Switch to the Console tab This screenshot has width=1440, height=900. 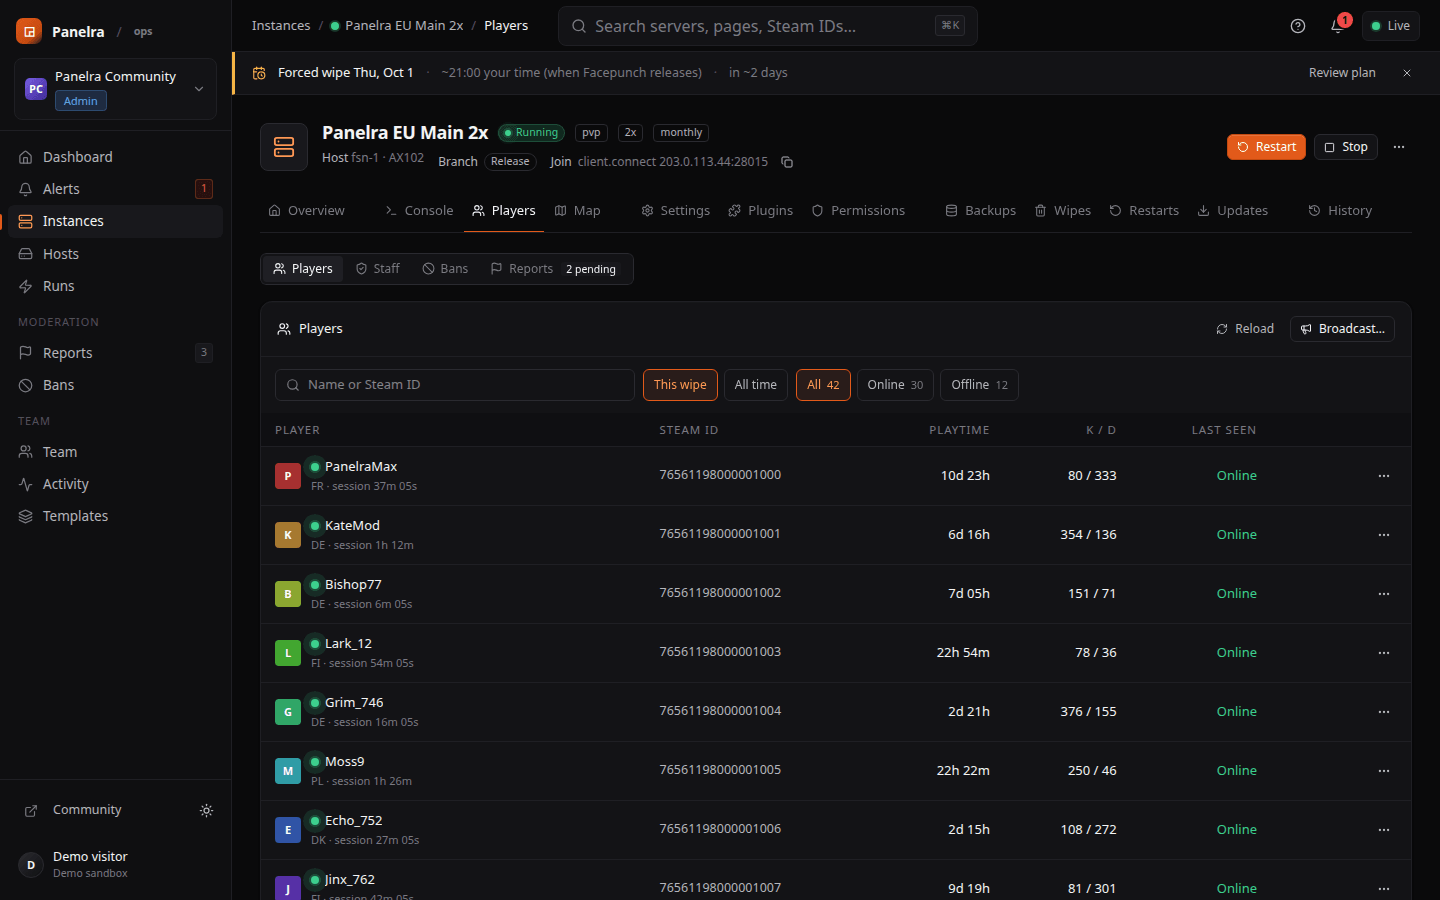pyautogui.click(x=419, y=211)
